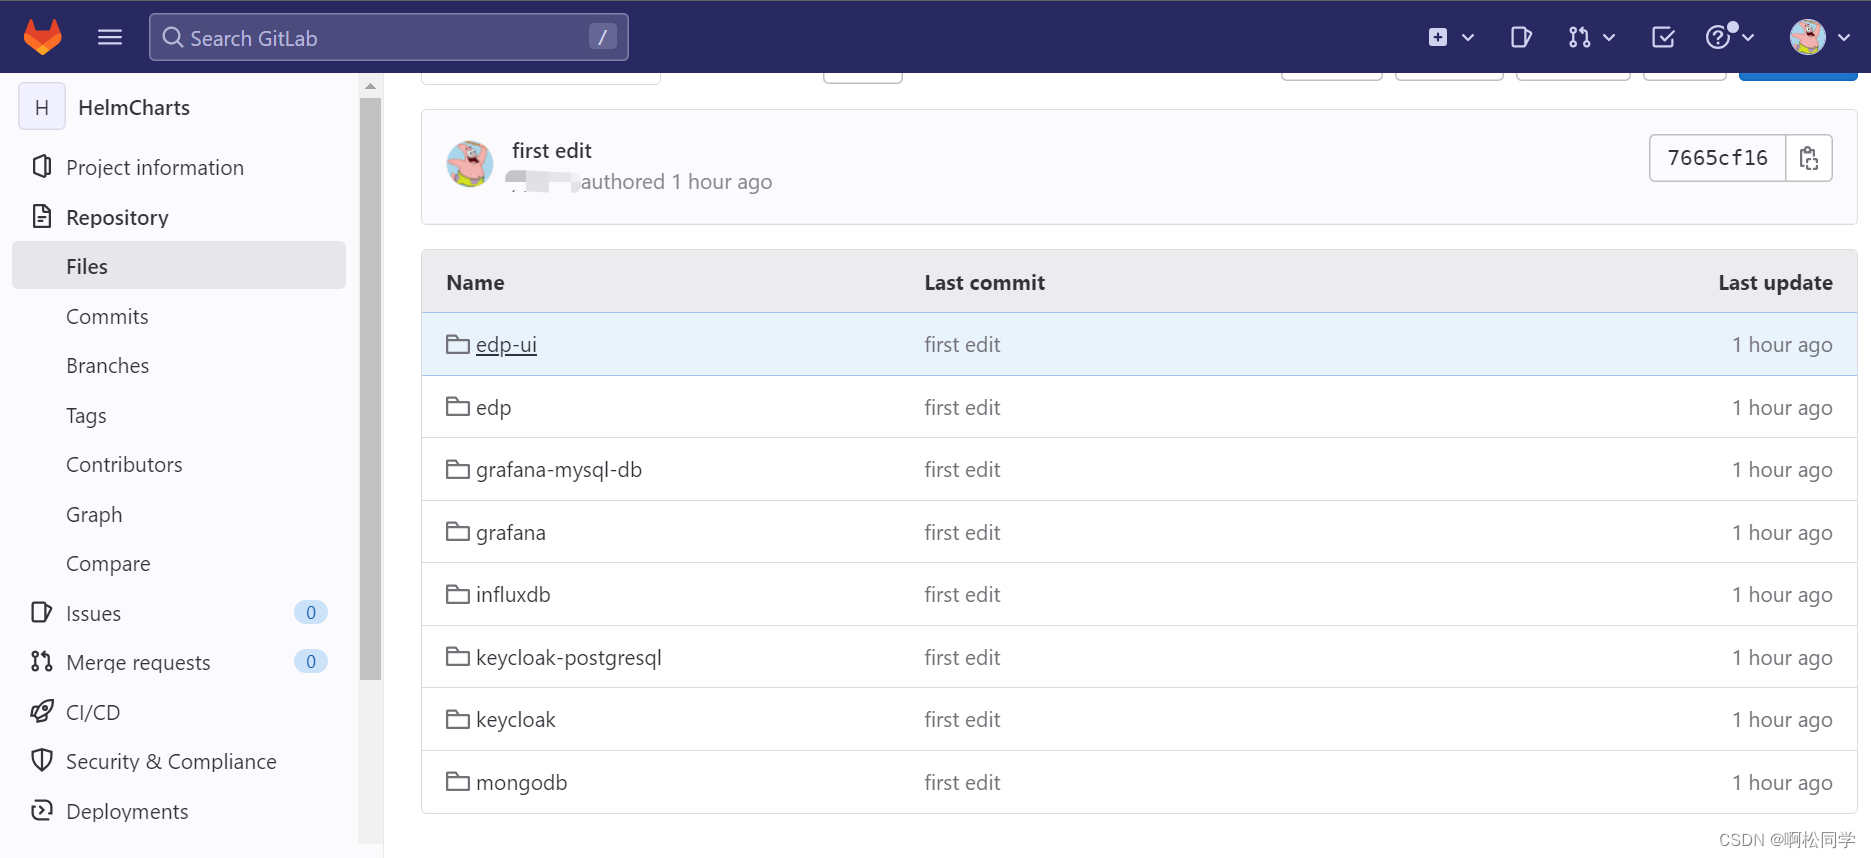The height and width of the screenshot is (858, 1871).
Task: Open the user avatar menu
Action: [1819, 37]
